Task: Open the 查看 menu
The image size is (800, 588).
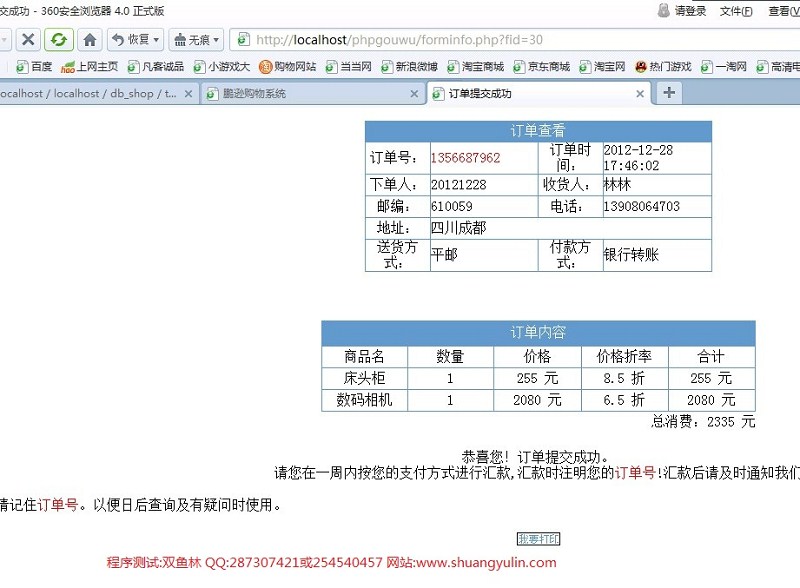Action: point(784,11)
